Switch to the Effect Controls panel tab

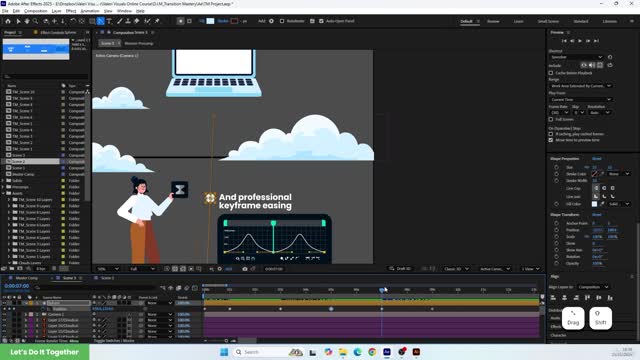point(58,32)
